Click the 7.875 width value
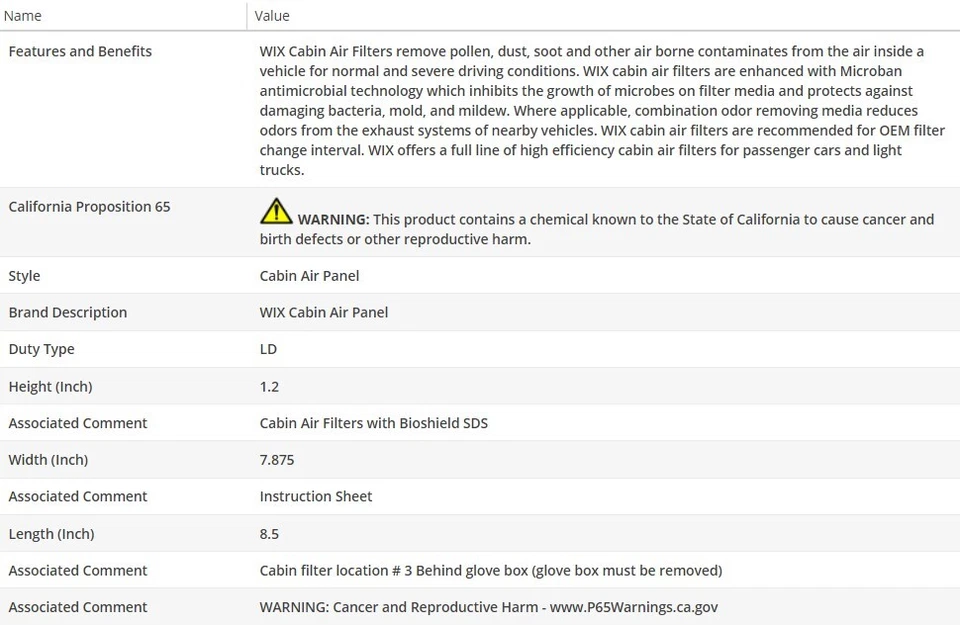 pyautogui.click(x=277, y=460)
